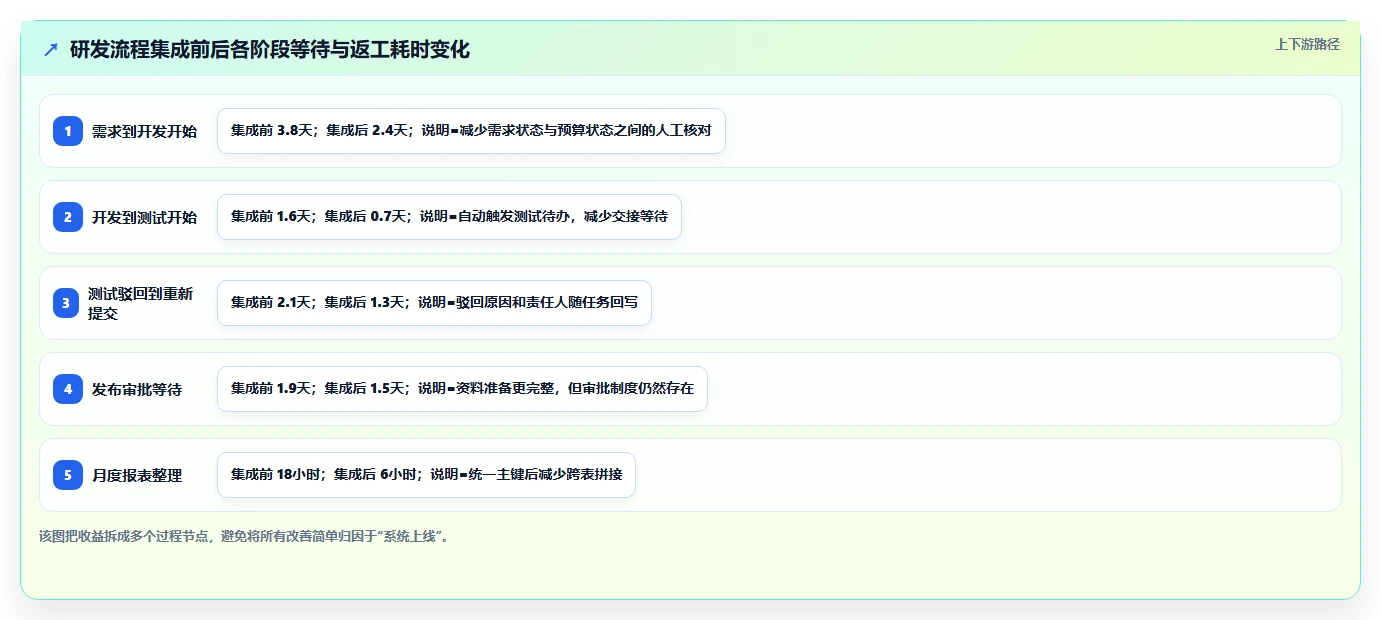Click the detail box starting 集成前 1.6天

(449, 217)
